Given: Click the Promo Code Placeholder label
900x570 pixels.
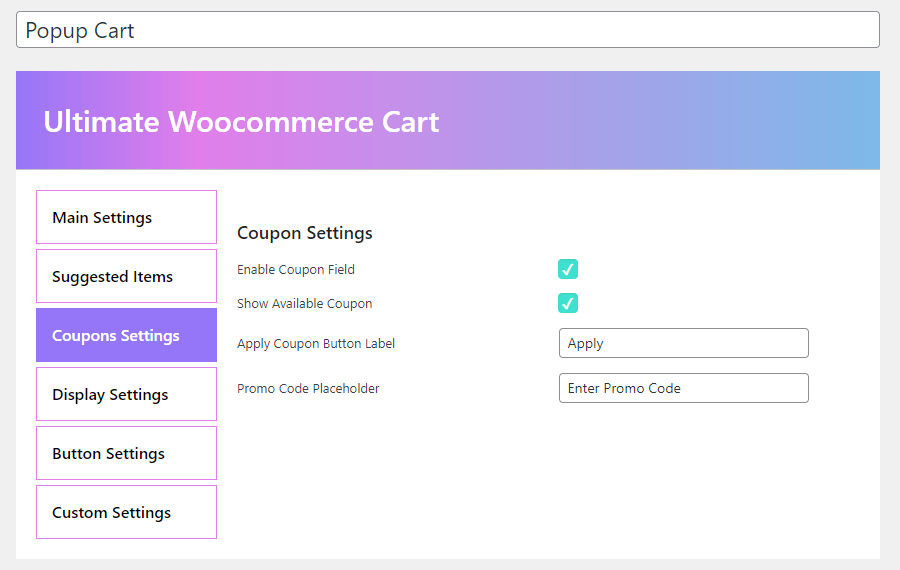Looking at the screenshot, I should pos(308,389).
